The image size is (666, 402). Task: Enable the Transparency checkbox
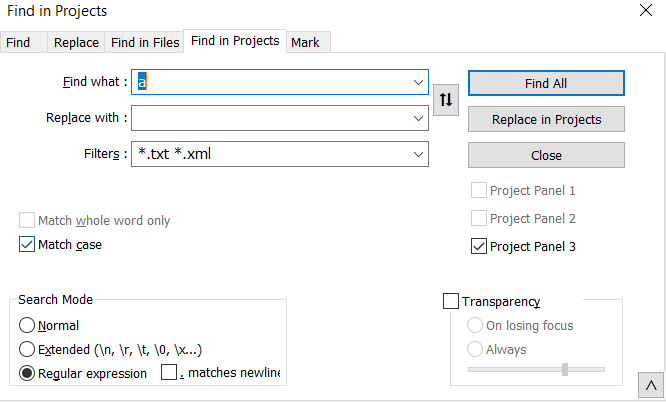[451, 301]
